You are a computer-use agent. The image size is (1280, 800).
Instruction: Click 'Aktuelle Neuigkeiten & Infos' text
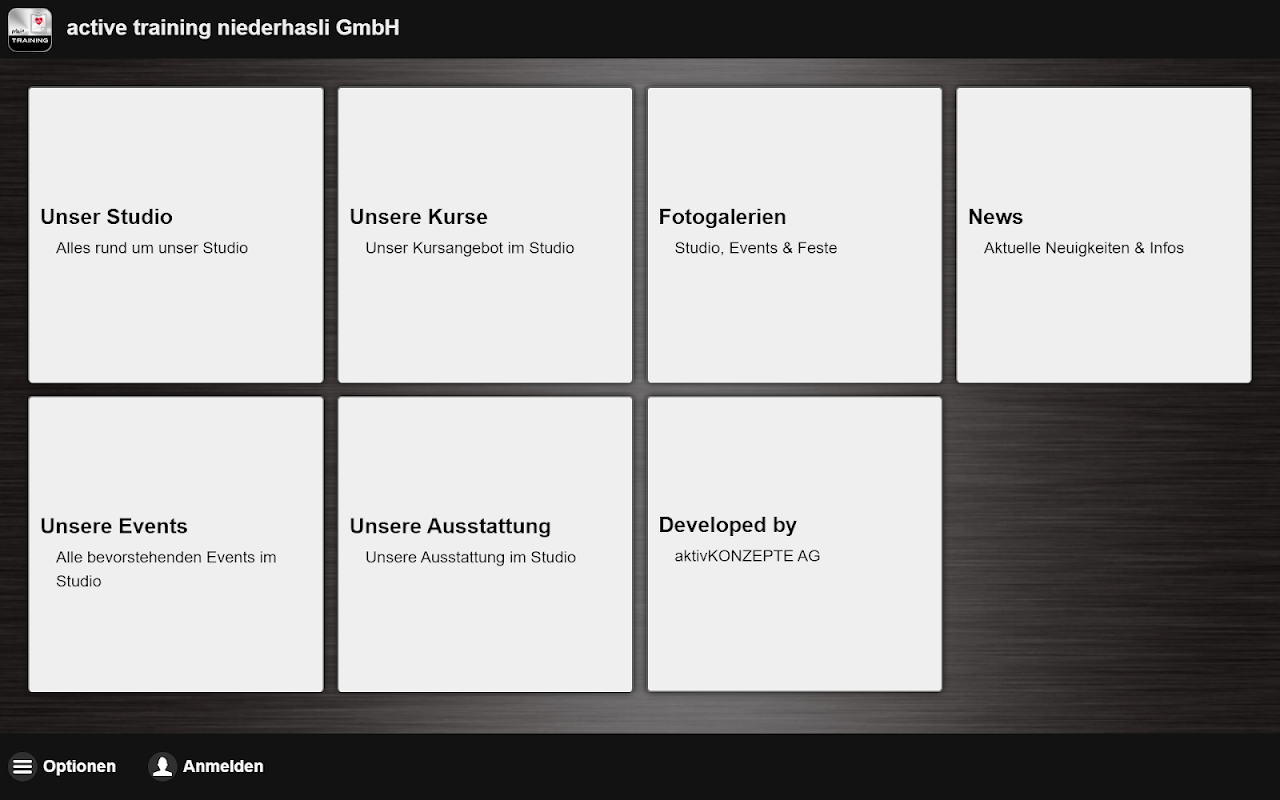pos(1084,248)
